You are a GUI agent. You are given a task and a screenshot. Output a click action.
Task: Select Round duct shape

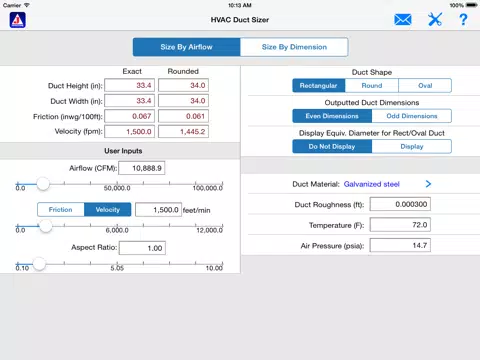[372, 86]
